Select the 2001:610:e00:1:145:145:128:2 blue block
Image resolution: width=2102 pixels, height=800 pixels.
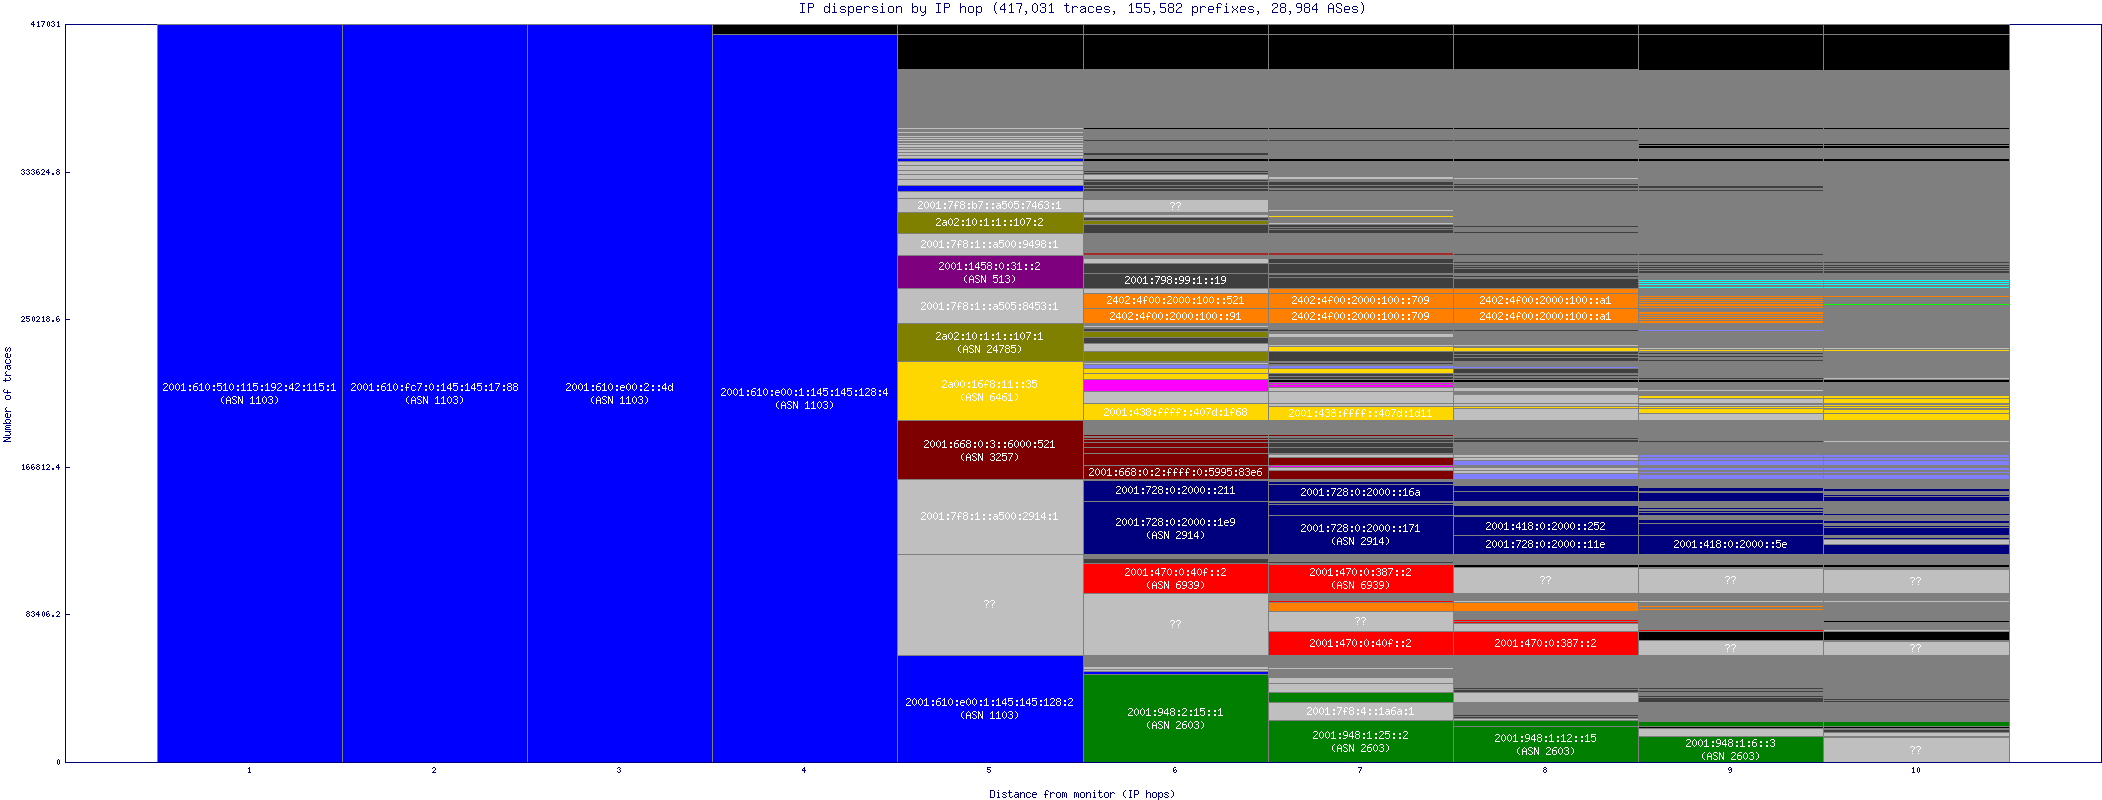(989, 708)
